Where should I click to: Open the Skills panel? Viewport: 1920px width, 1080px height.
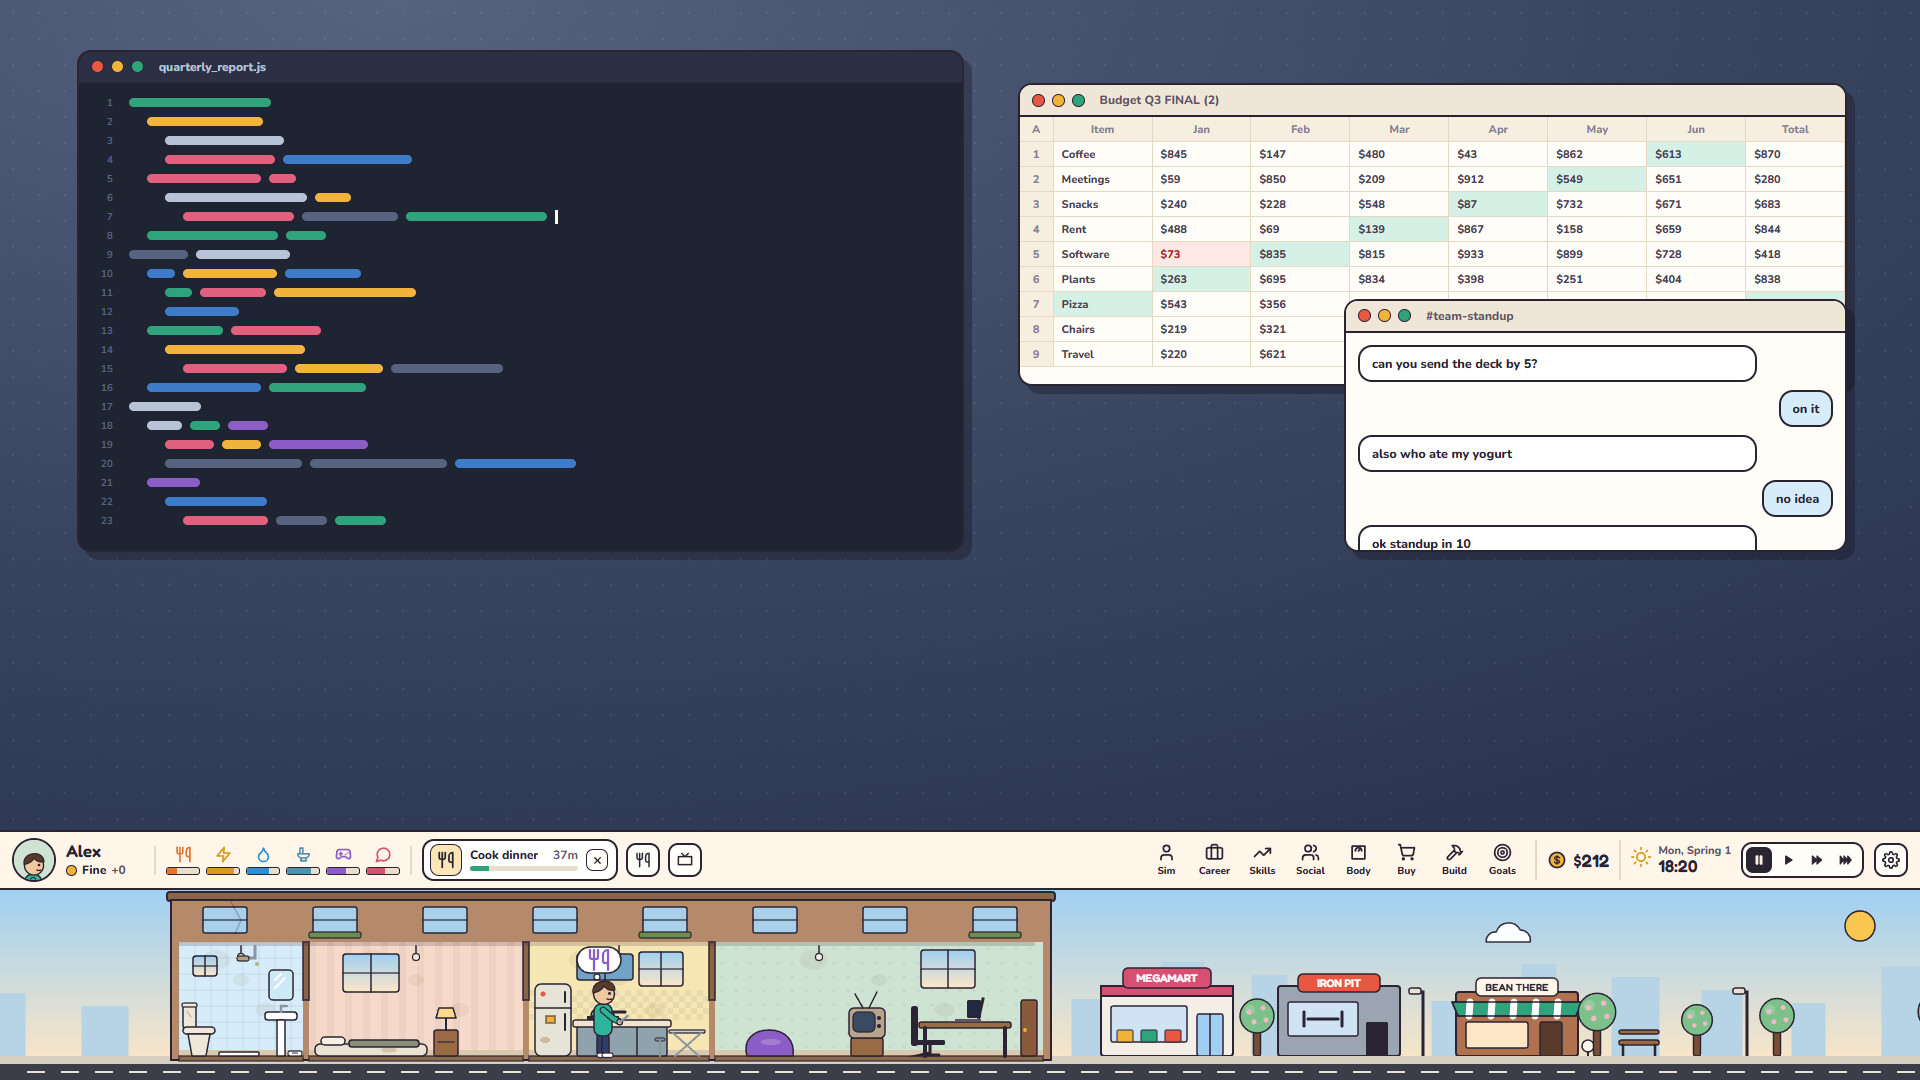pyautogui.click(x=1262, y=860)
